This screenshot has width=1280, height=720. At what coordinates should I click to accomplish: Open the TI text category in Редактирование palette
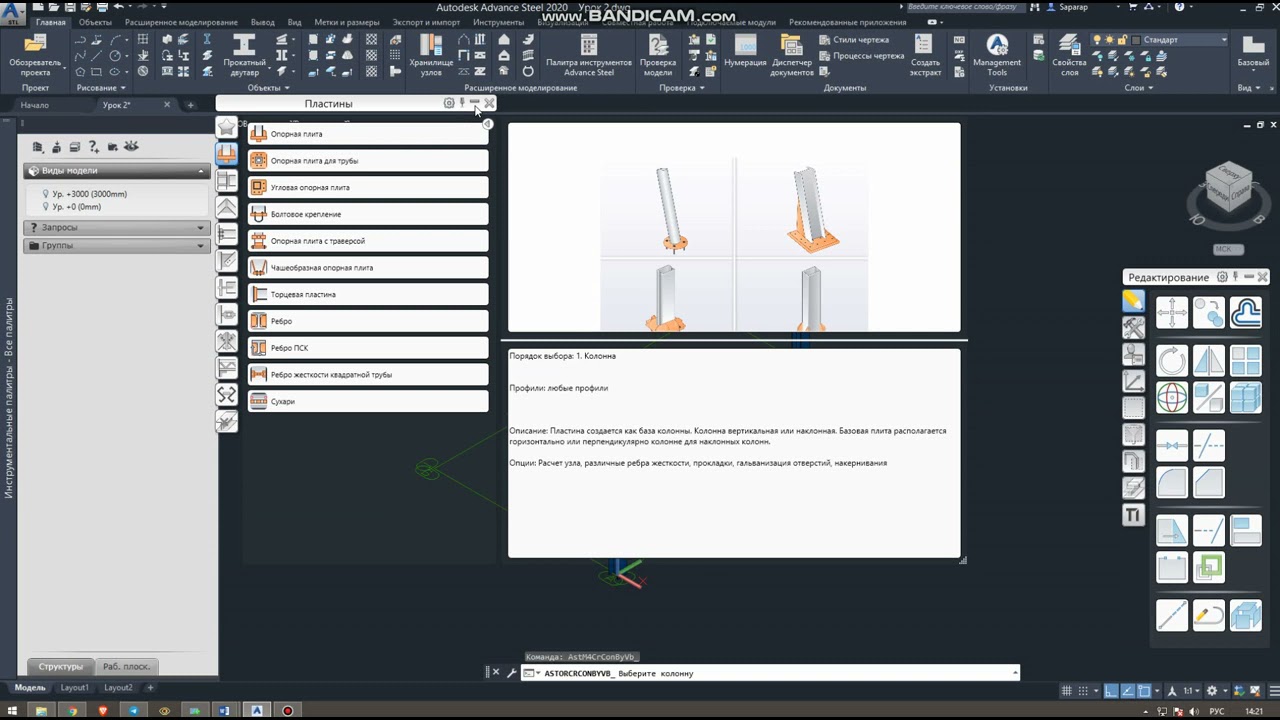1133,515
